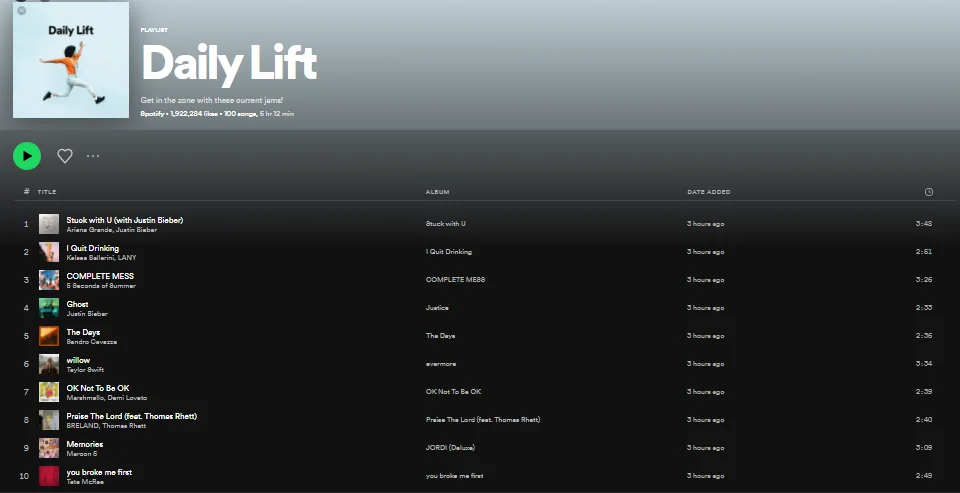Select song title Memories
Screen dimensions: 960x493
click(x=84, y=444)
